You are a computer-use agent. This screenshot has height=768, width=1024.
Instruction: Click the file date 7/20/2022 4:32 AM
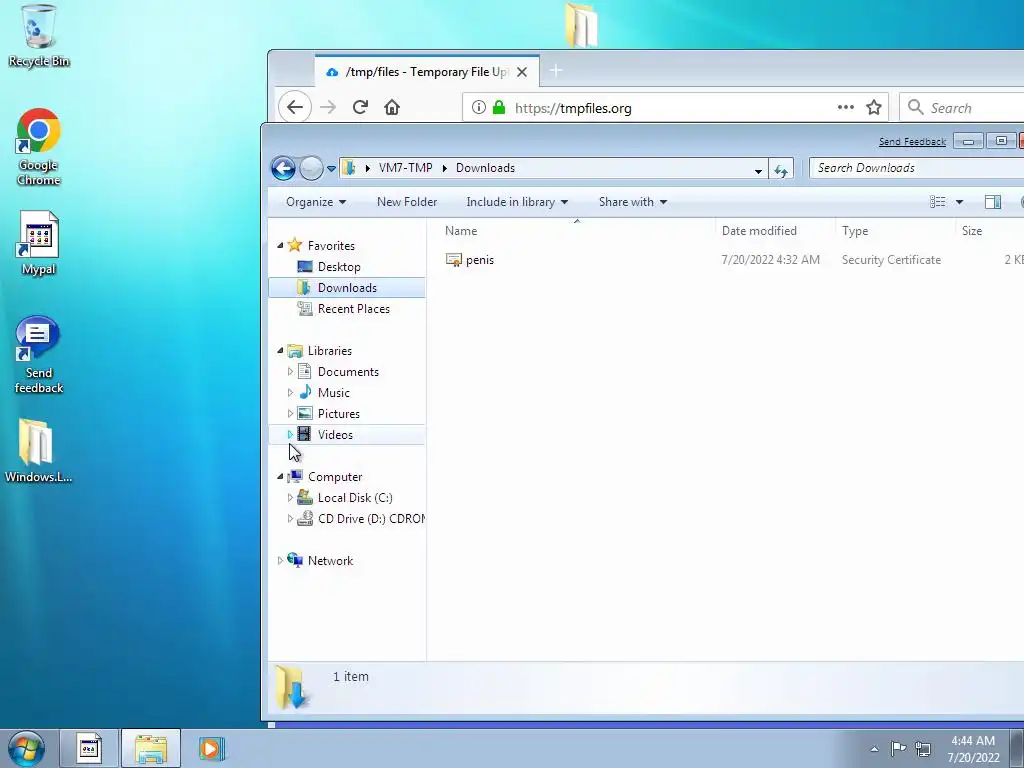tap(771, 260)
